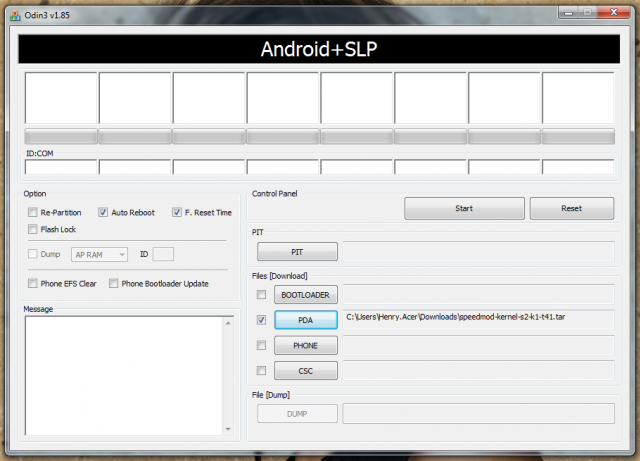Click the Android+SLP banner
The image size is (640, 461).
[x=319, y=49]
